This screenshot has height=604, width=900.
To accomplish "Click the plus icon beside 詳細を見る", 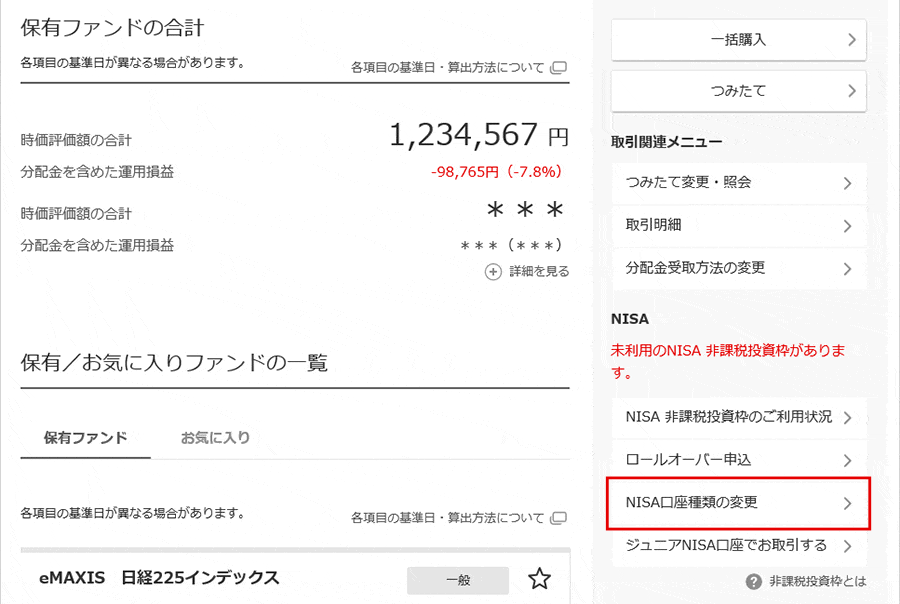I will 493,271.
